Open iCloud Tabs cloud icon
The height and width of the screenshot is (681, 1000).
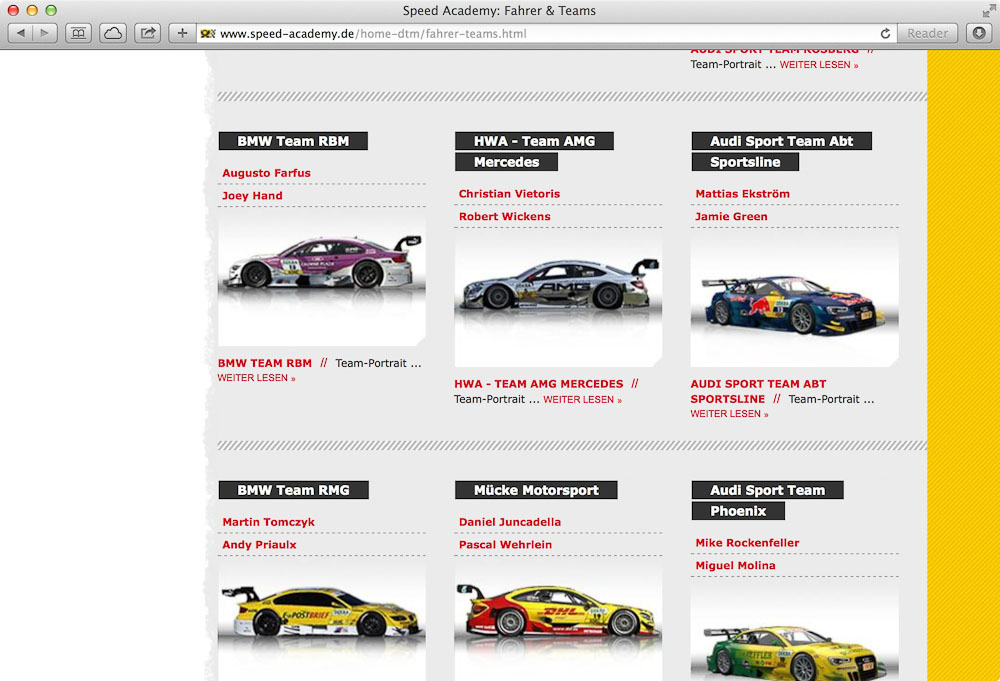(x=113, y=33)
